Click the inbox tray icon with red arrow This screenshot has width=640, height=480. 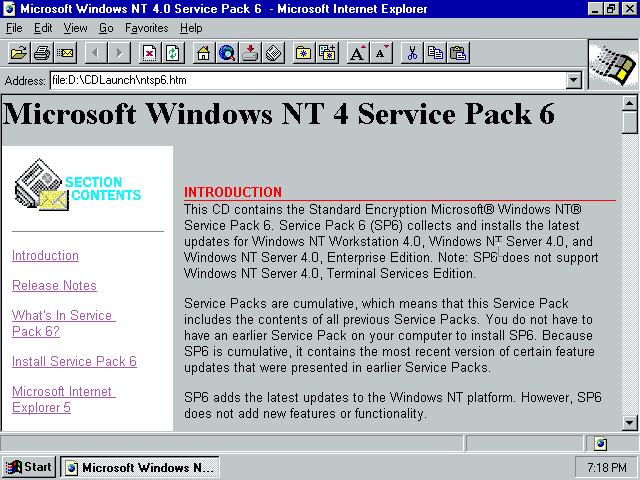pos(250,53)
